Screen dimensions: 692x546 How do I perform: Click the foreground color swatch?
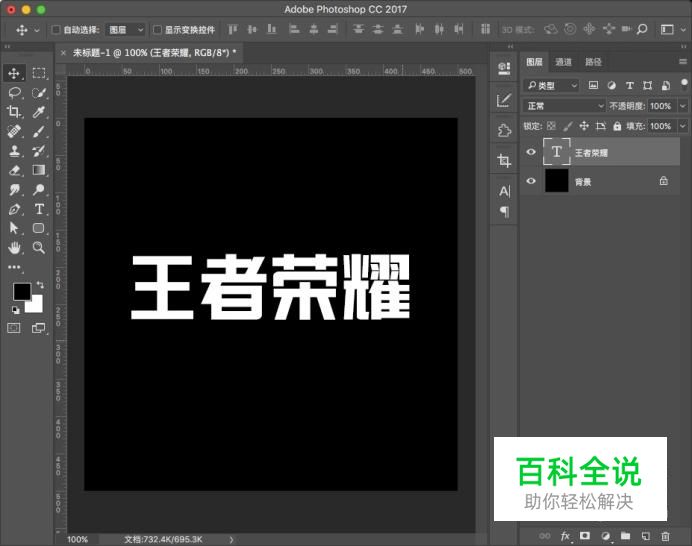pos(21,292)
